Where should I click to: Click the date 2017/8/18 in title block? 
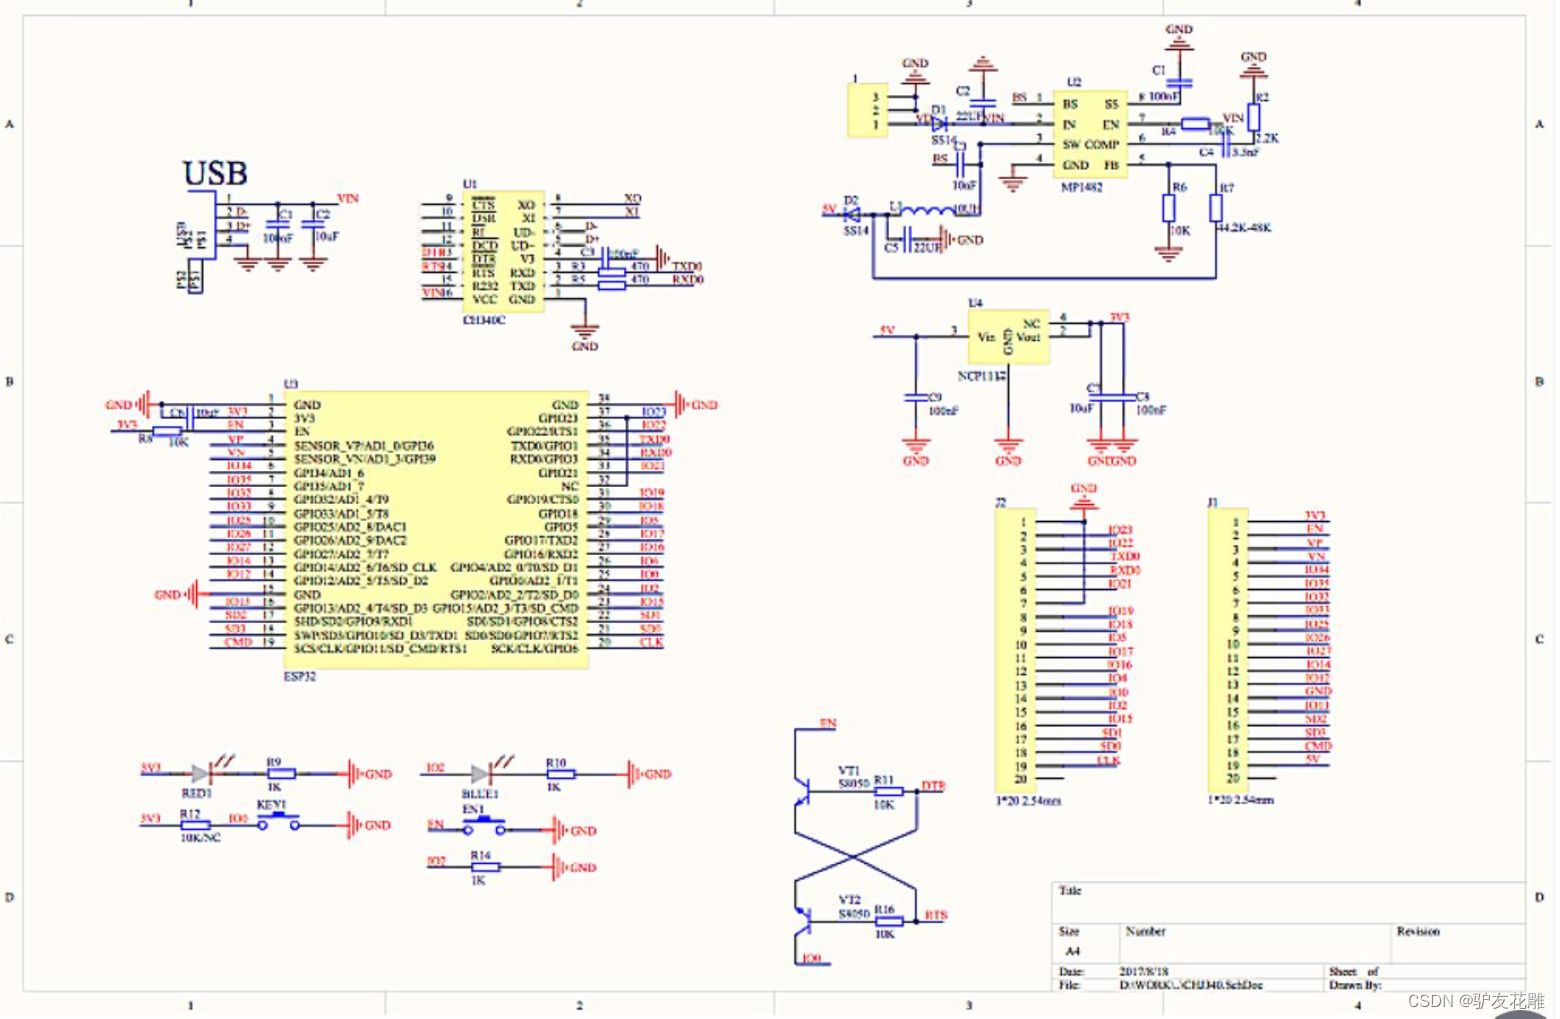click(1143, 971)
